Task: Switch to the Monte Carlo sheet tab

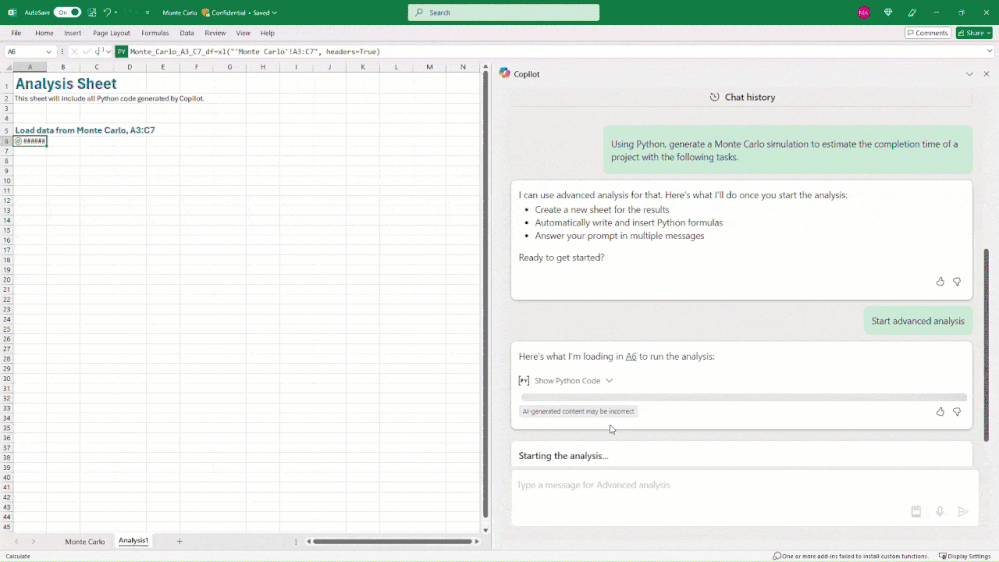Action: [85, 541]
